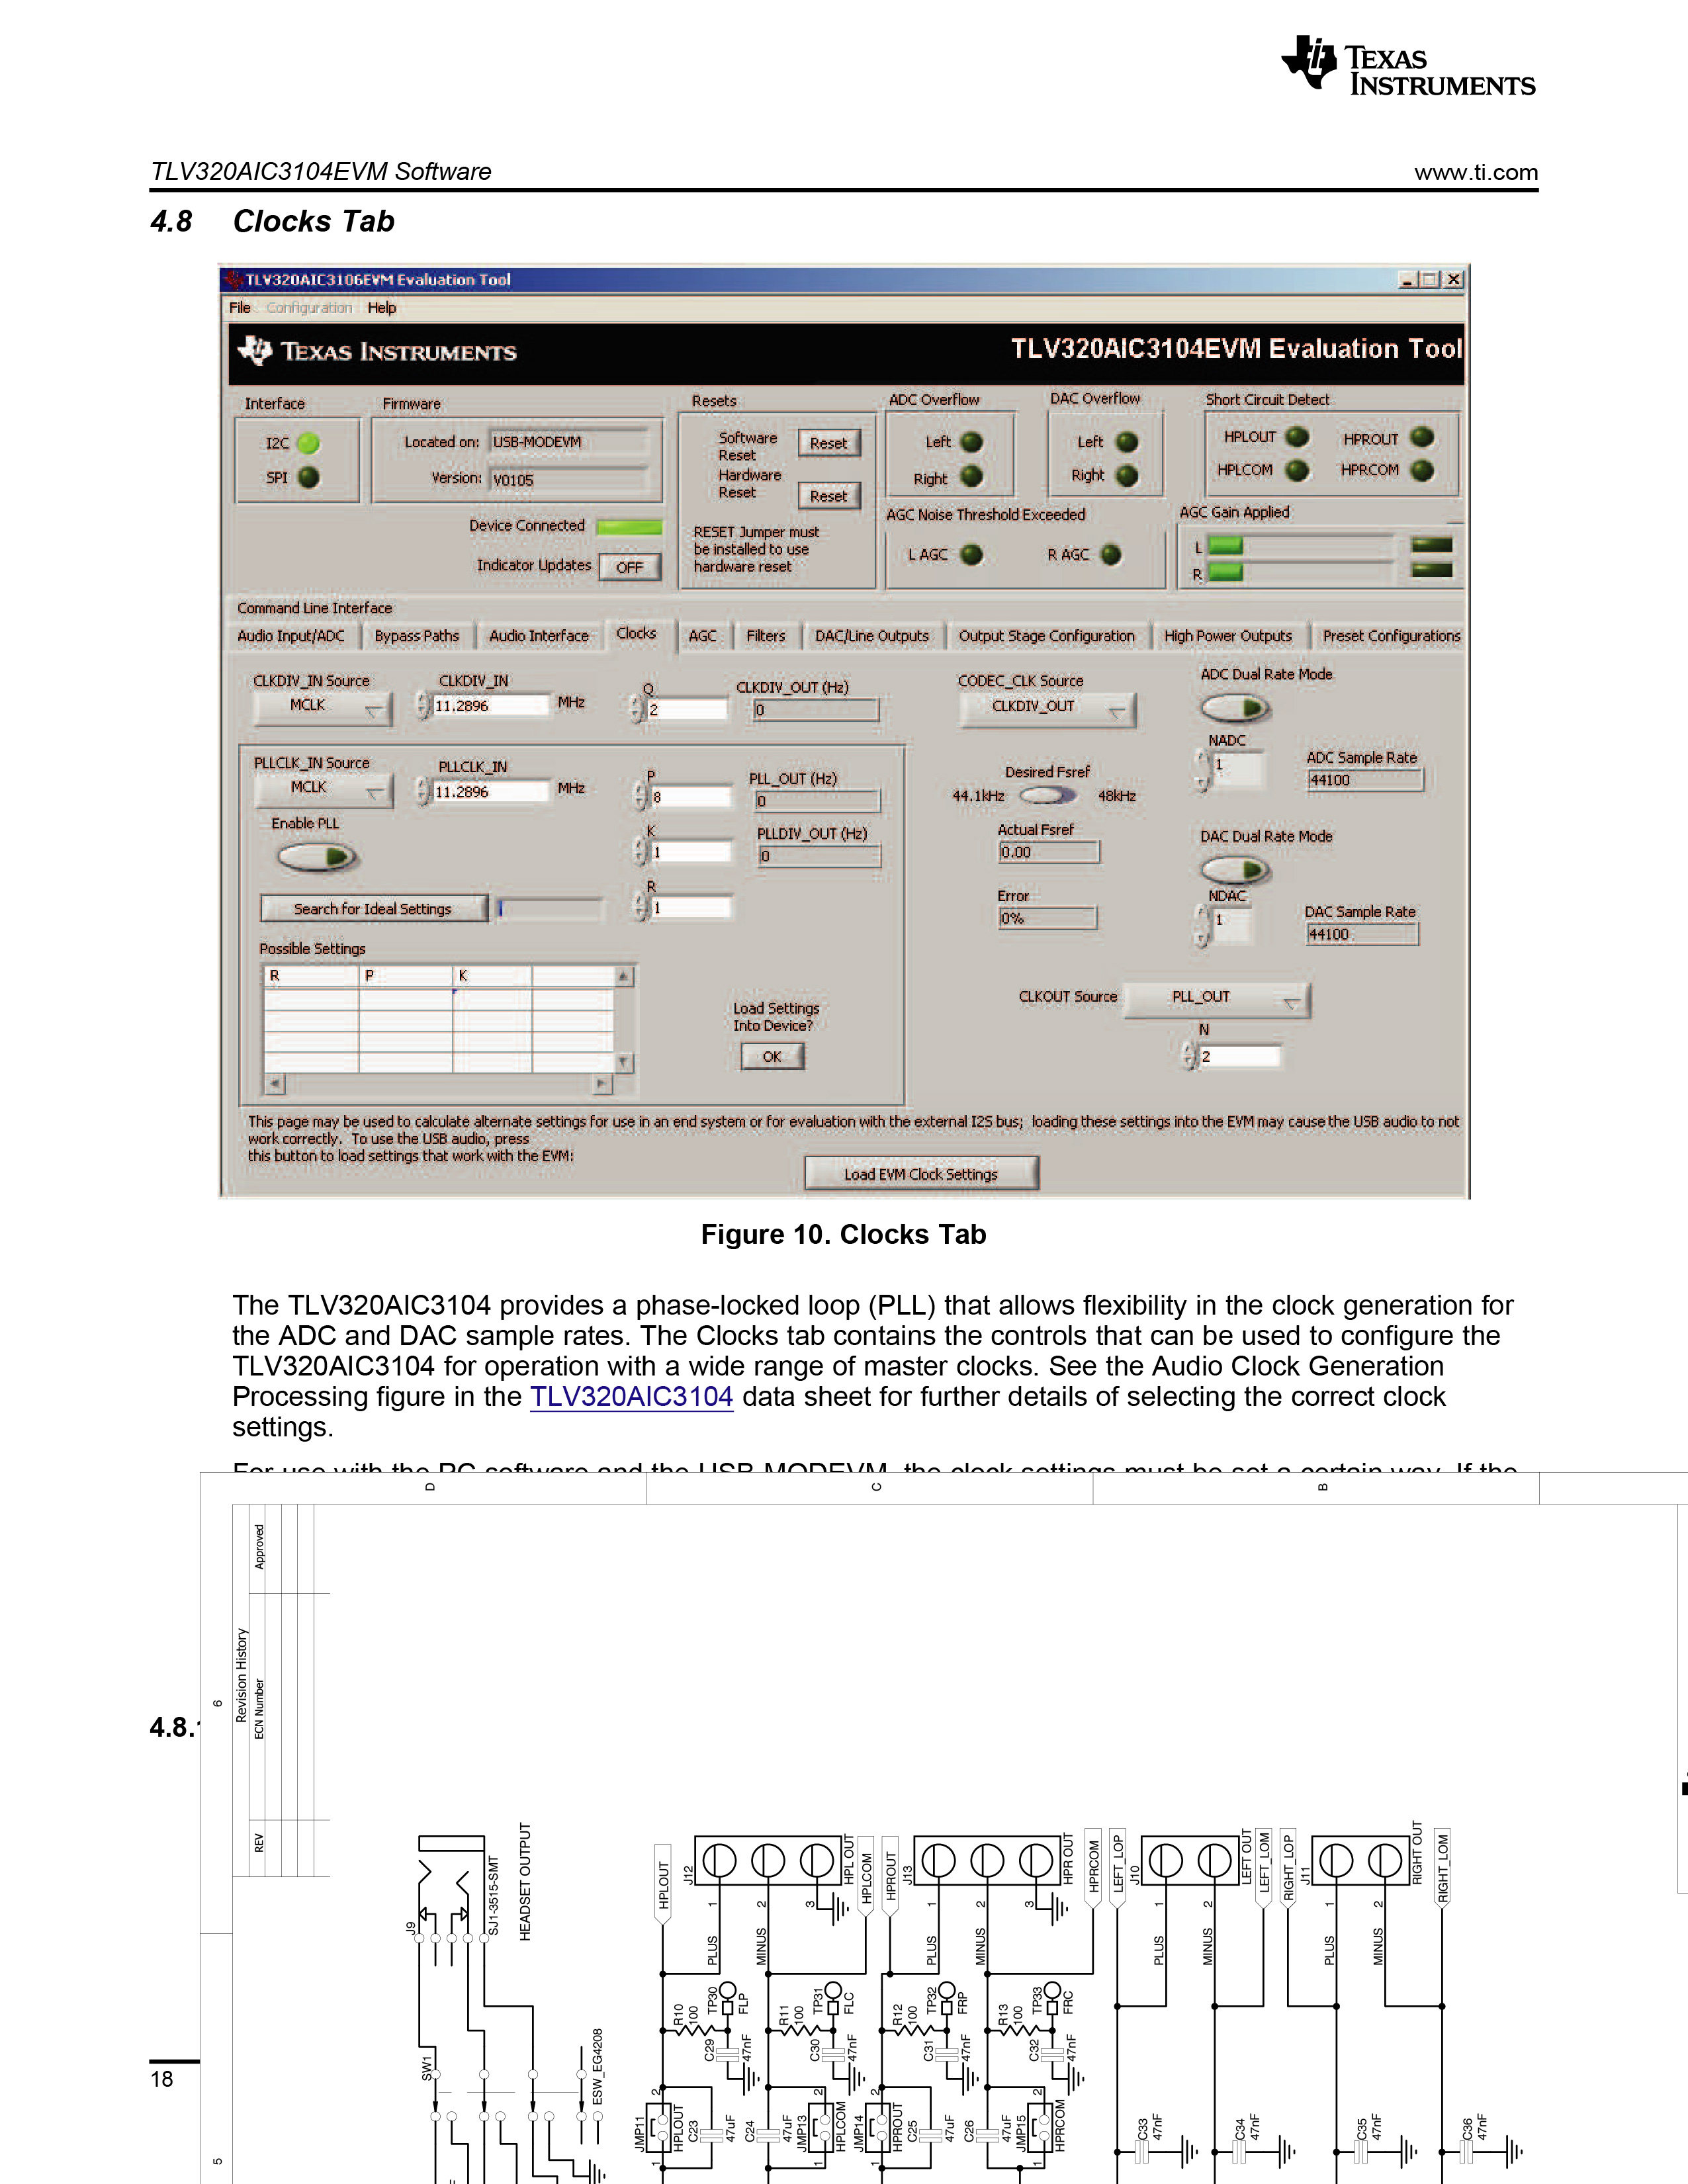
Task: Click the HPLCOM short circuit indicator LED
Action: [x=1297, y=470]
